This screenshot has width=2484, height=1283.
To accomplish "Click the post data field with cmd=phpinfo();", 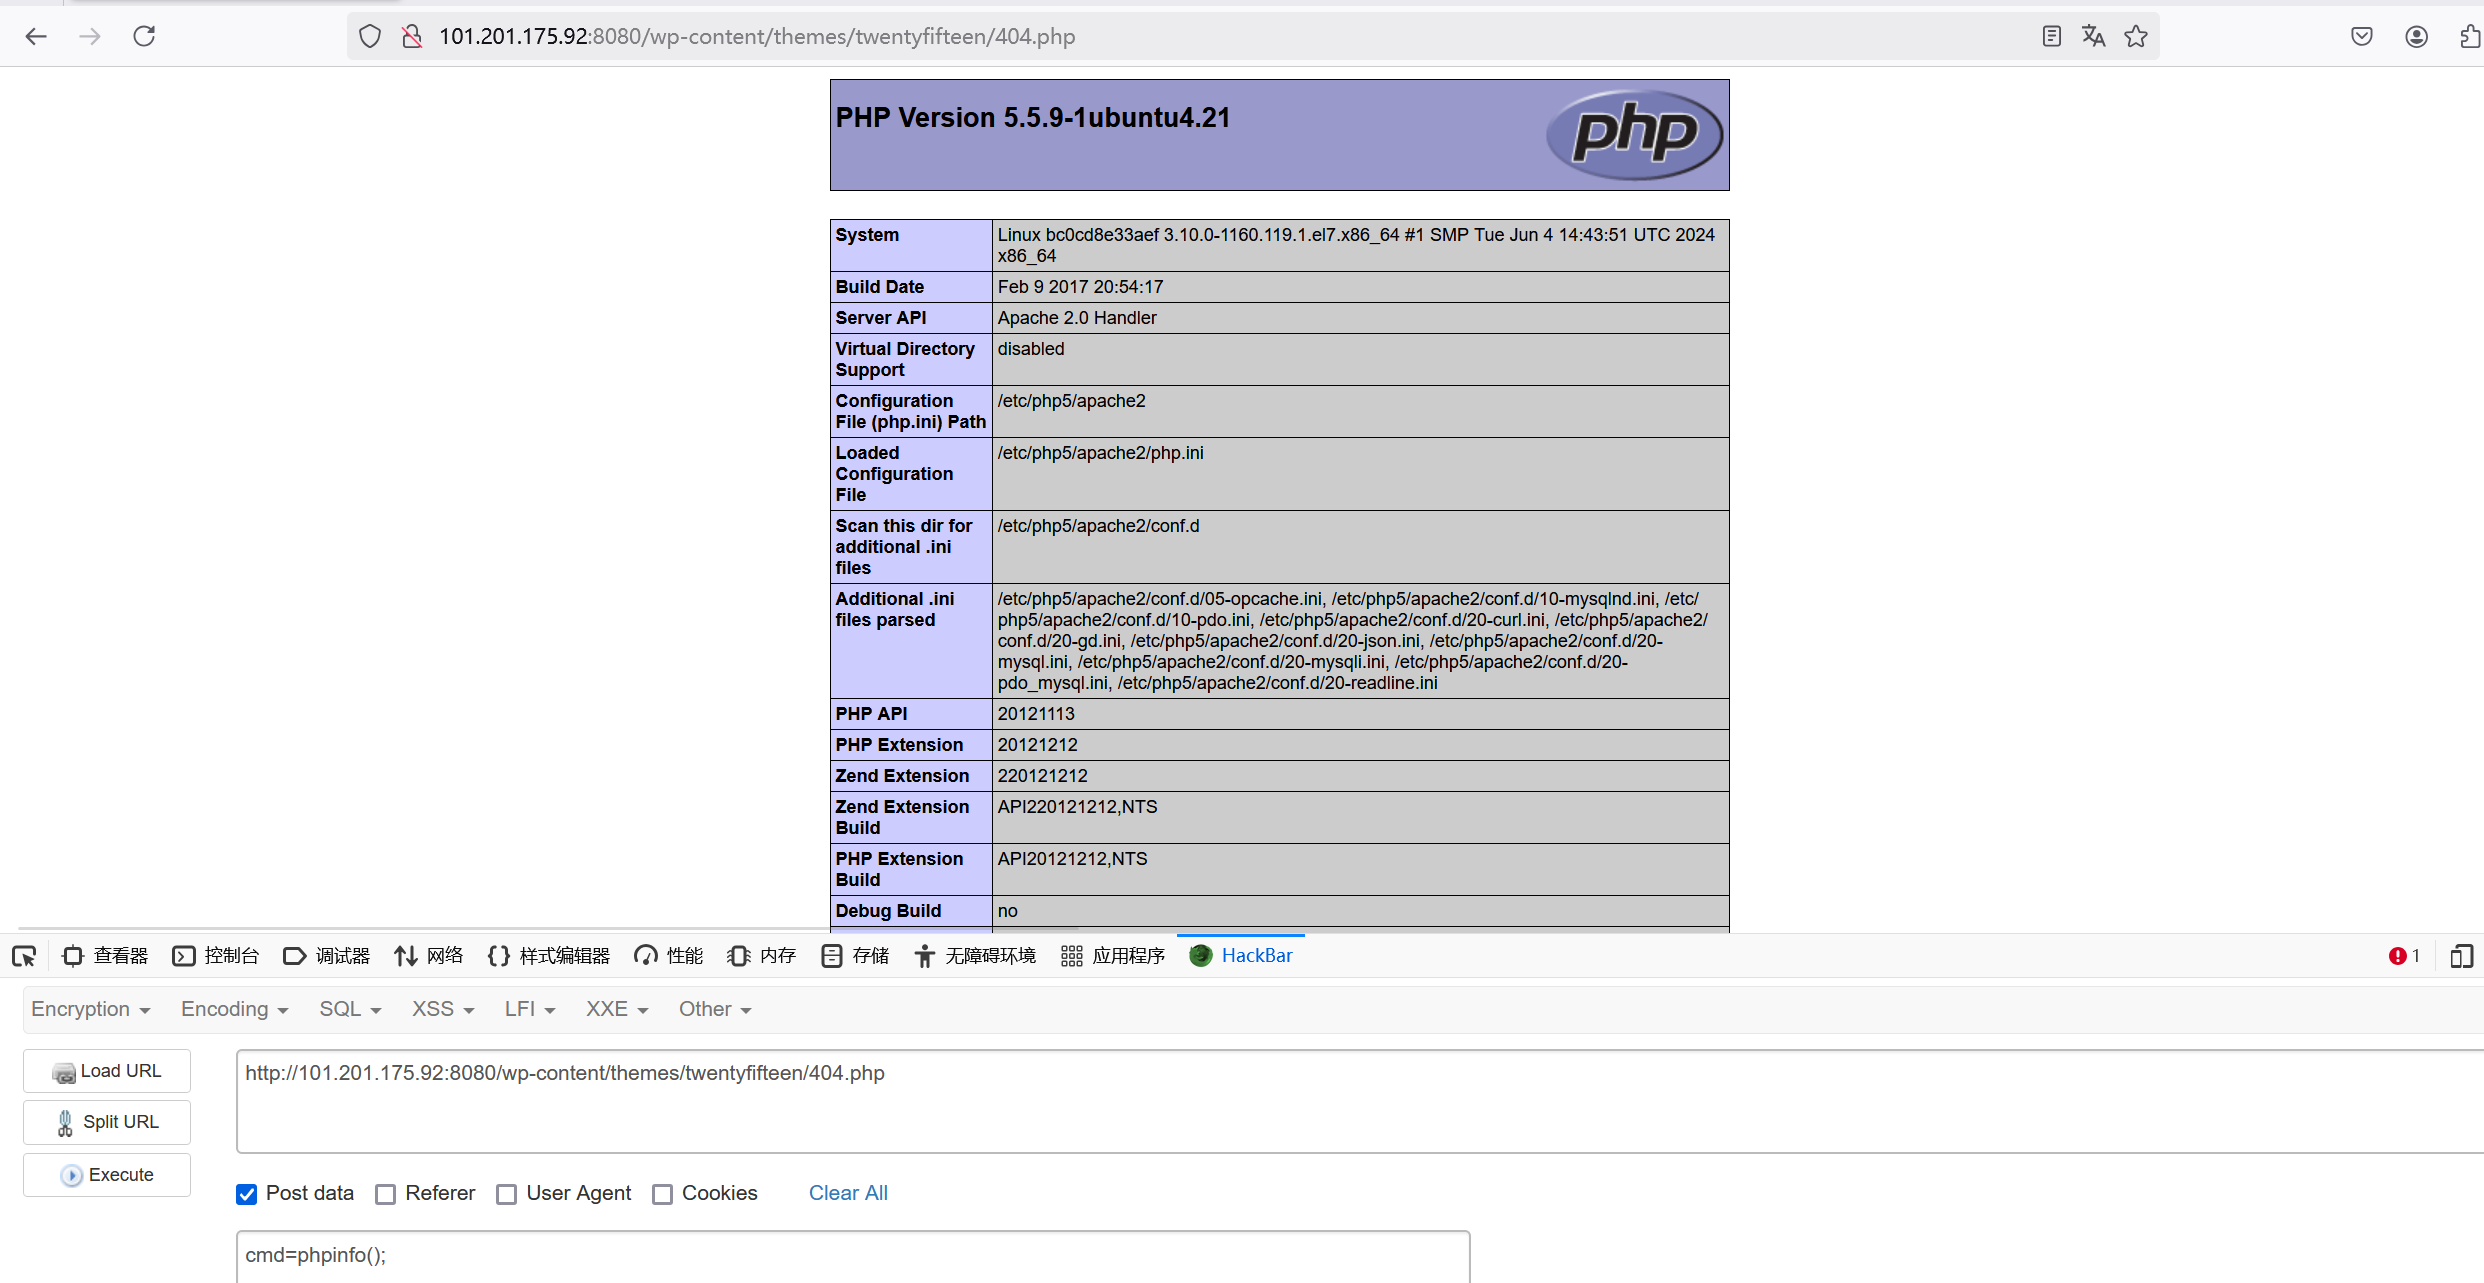I will [853, 1256].
